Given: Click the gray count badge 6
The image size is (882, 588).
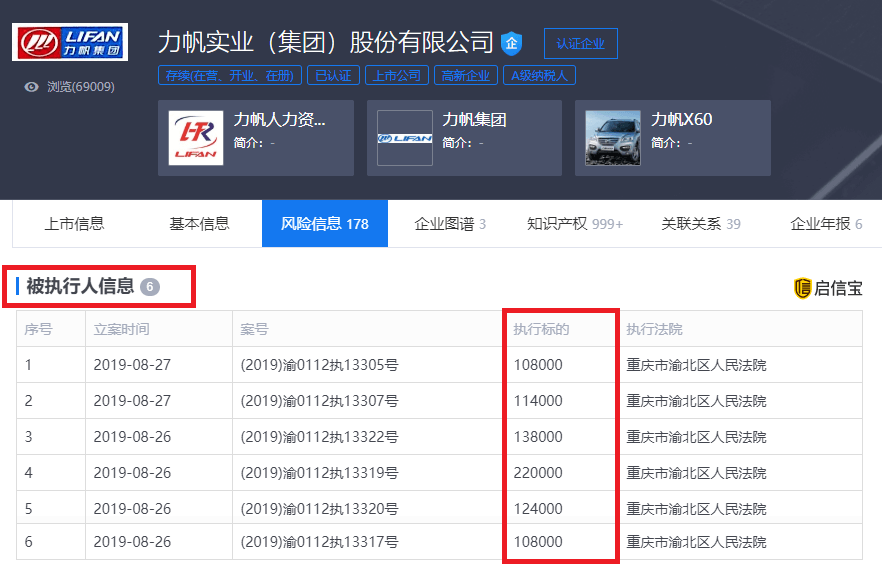Looking at the screenshot, I should point(150,287).
